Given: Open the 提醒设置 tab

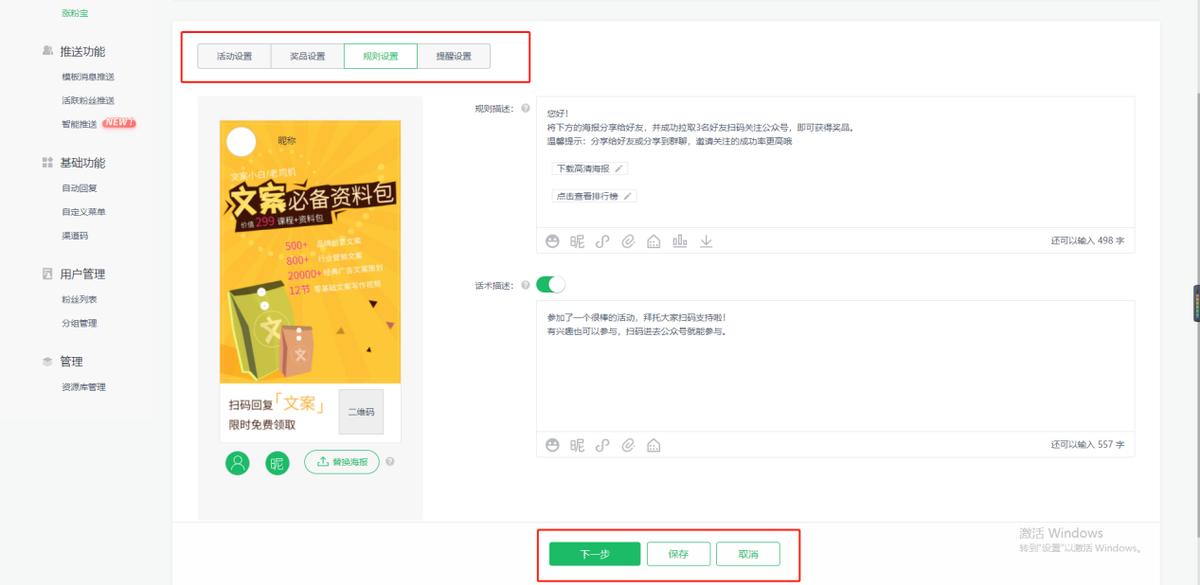Looking at the screenshot, I should tap(452, 55).
